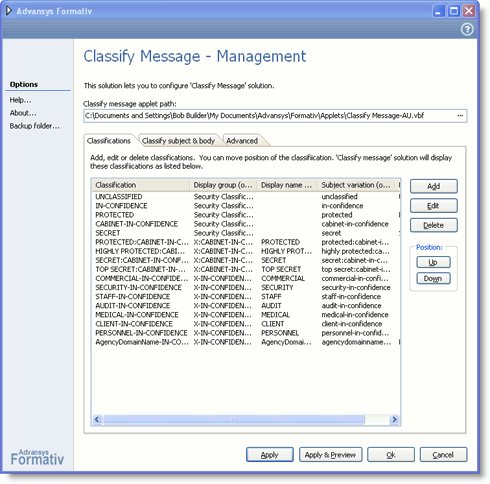Image resolution: width=490 pixels, height=484 pixels.
Task: Open the Advanced tab
Action: [x=242, y=141]
